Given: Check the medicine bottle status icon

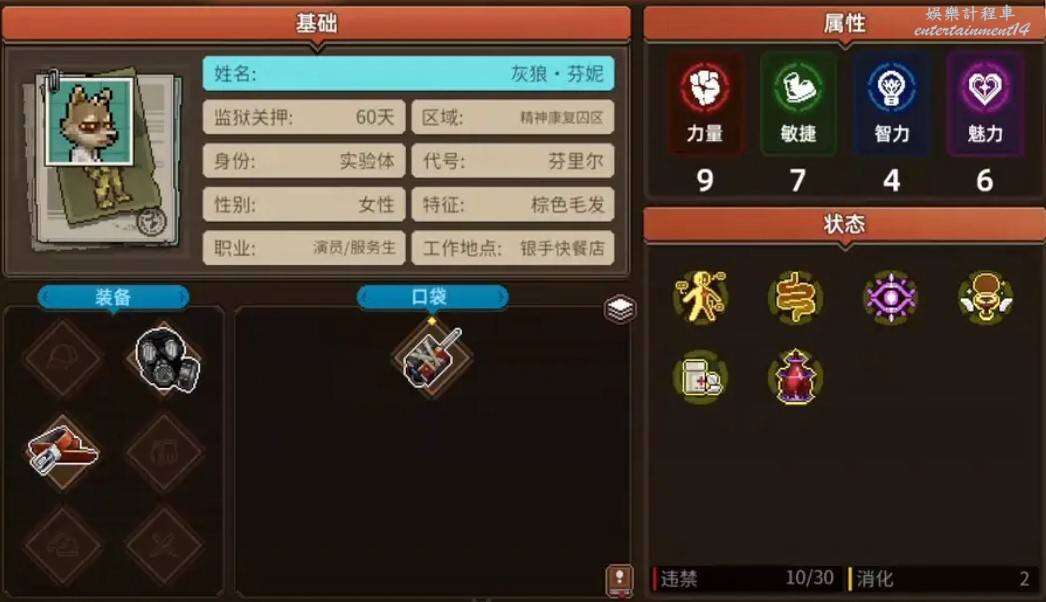Looking at the screenshot, I should click(700, 378).
